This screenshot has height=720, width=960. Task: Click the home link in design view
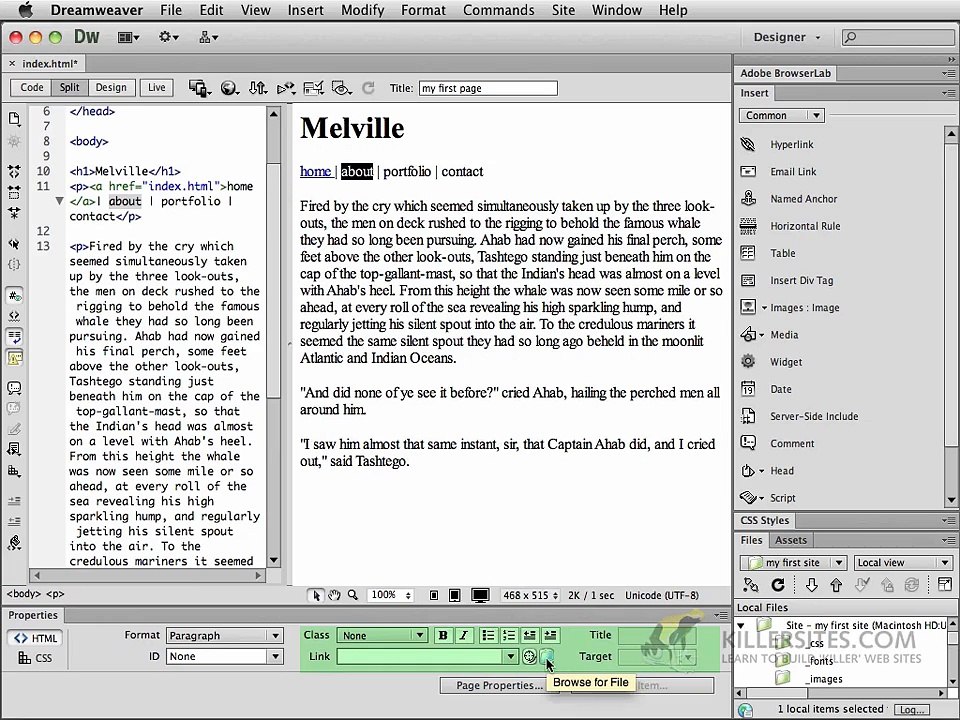[x=315, y=171]
